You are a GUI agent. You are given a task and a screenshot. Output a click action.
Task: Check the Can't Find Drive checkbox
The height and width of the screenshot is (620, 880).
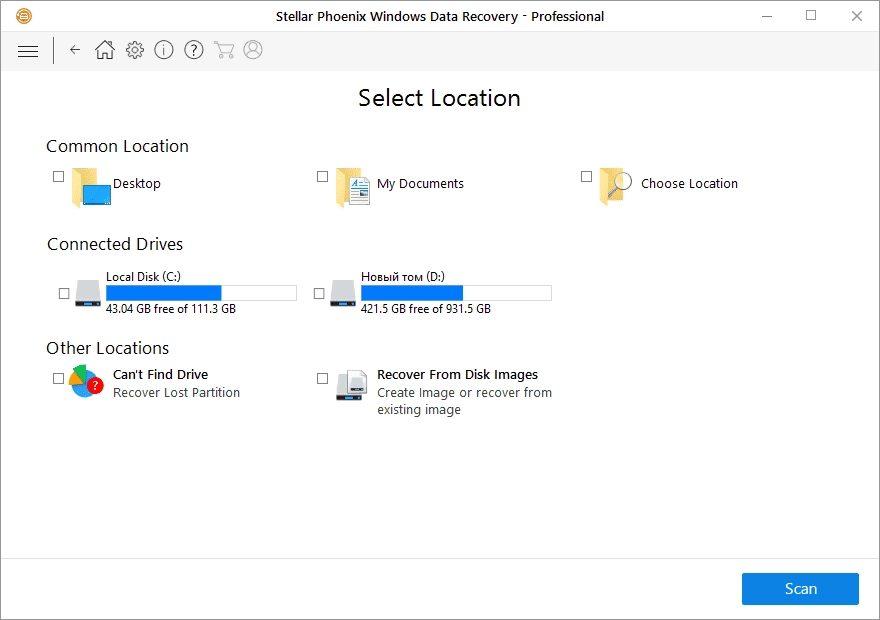58,378
